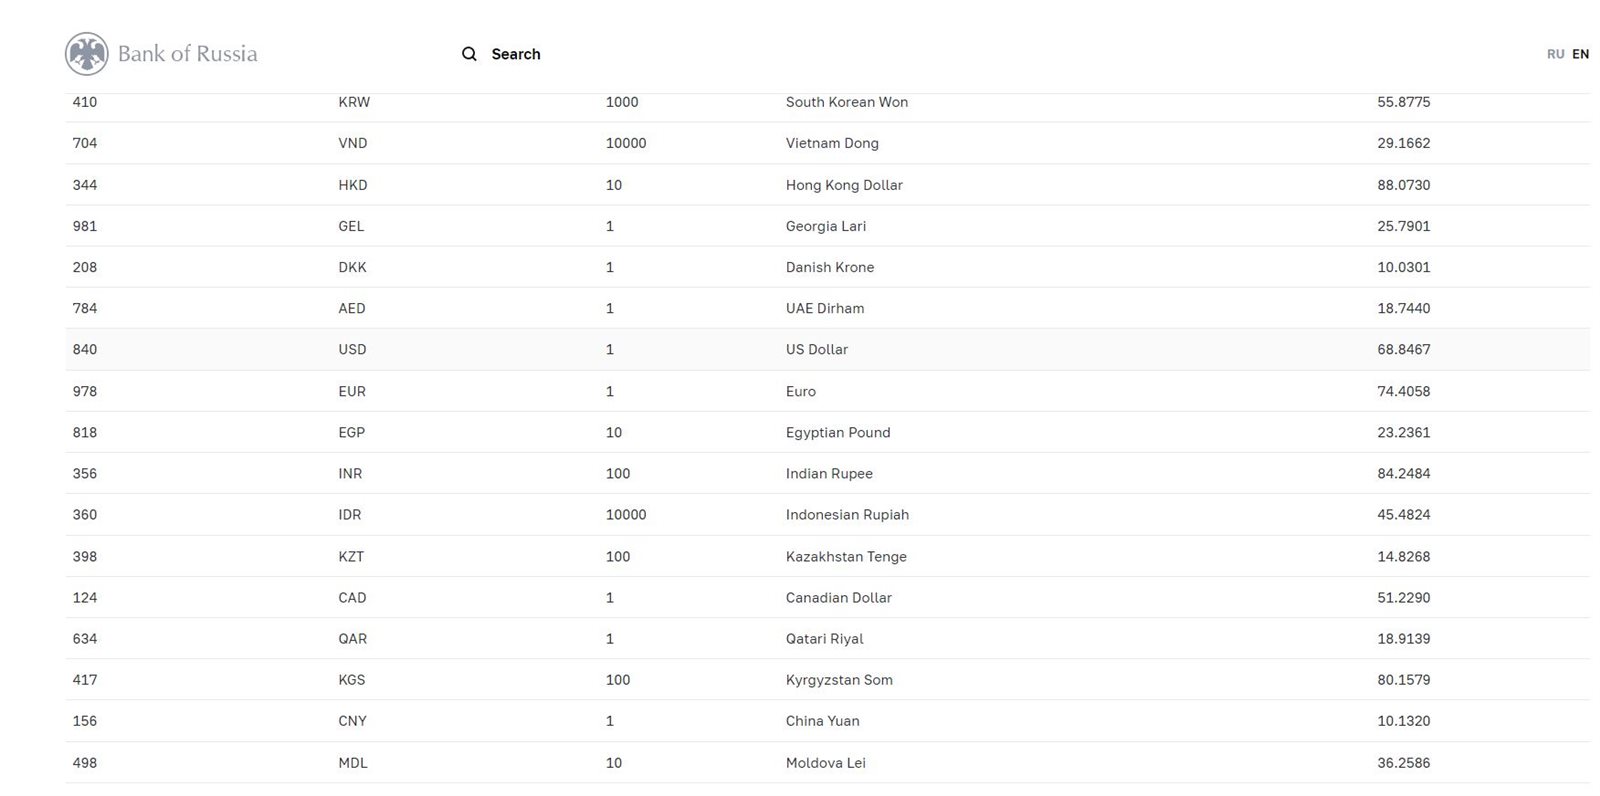Select the Moldova Lei row

[825, 763]
